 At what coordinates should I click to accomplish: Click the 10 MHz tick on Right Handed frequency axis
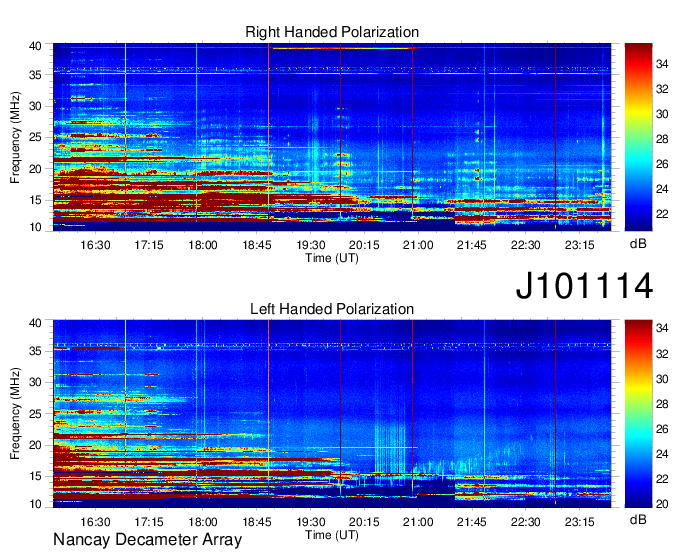click(35, 227)
